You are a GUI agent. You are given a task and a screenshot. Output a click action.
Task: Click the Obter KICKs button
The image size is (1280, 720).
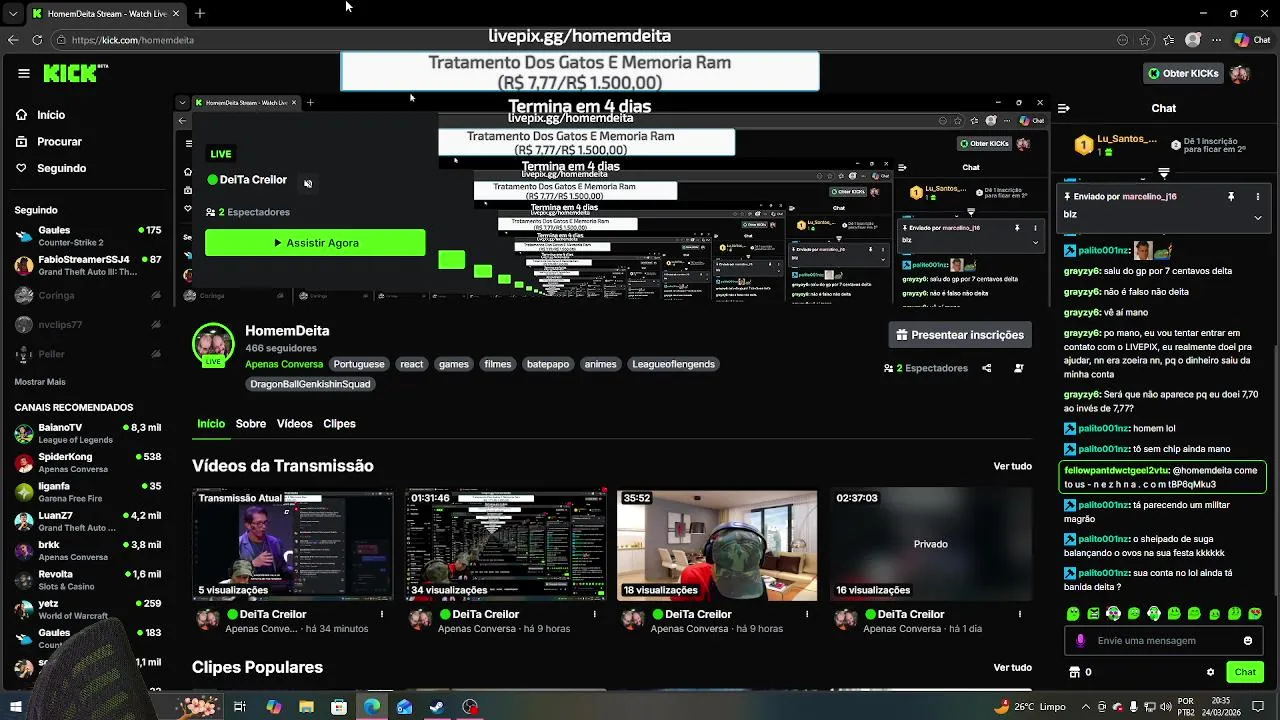click(x=1183, y=73)
